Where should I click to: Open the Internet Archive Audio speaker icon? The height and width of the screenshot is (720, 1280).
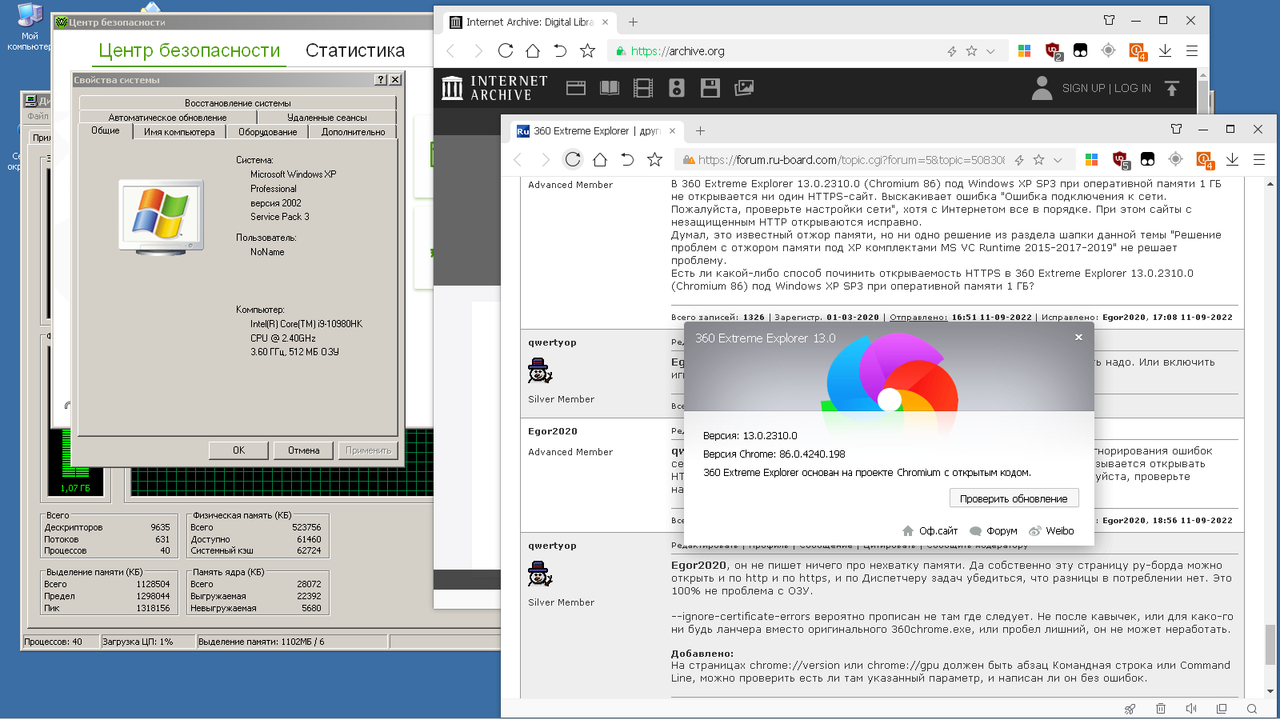[x=676, y=88]
